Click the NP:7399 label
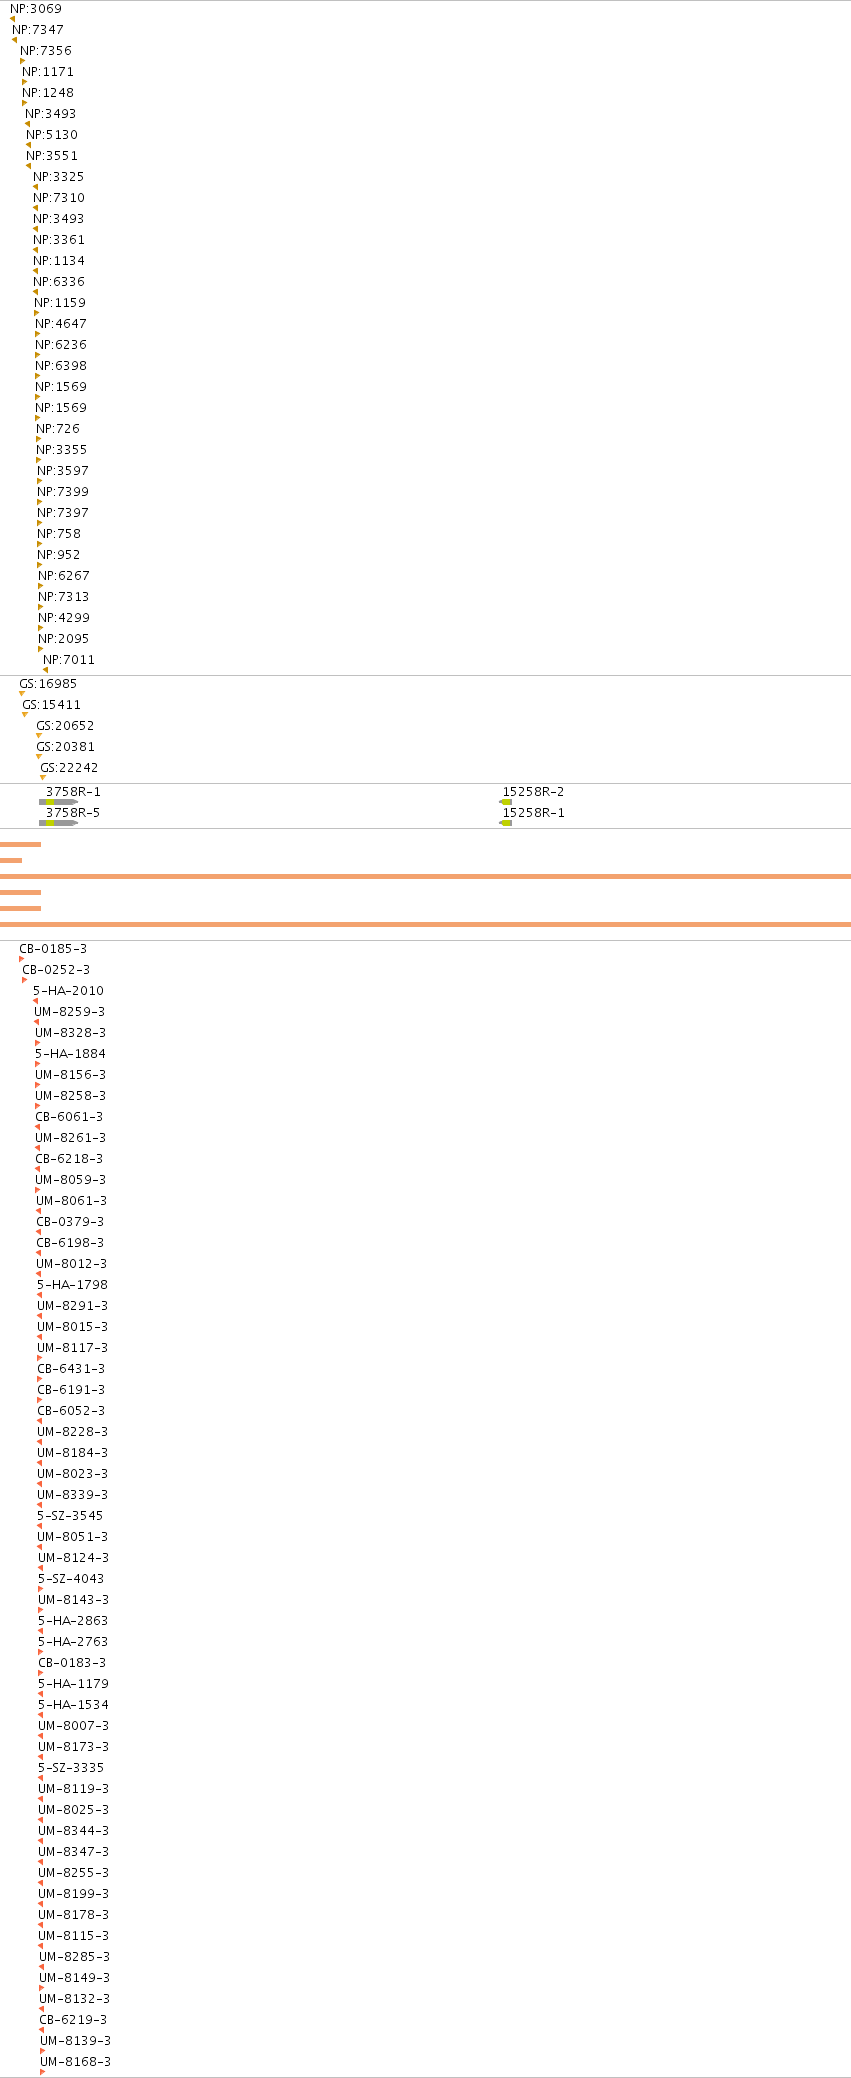 pyautogui.click(x=63, y=492)
